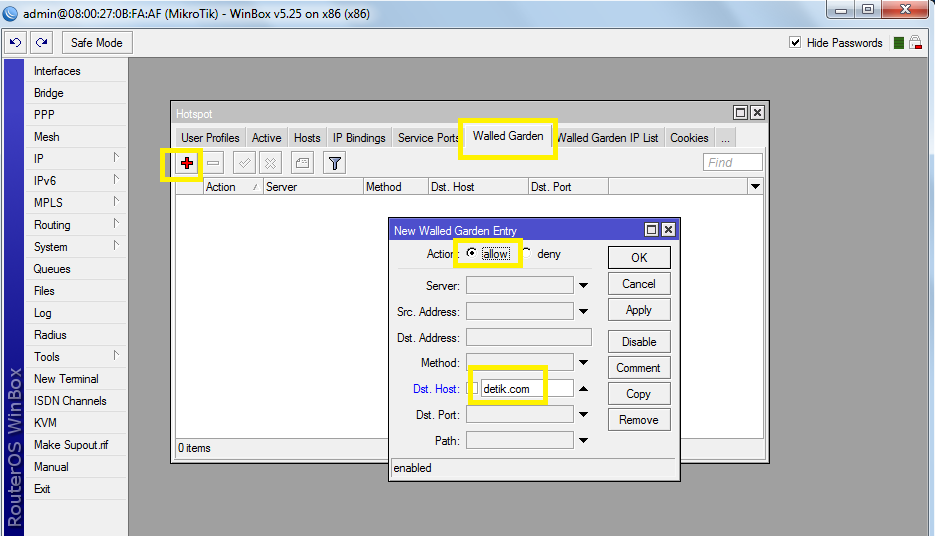Viewport: 935px width, 536px height.
Task: Select the Walled Garden tab
Action: [x=508, y=136]
